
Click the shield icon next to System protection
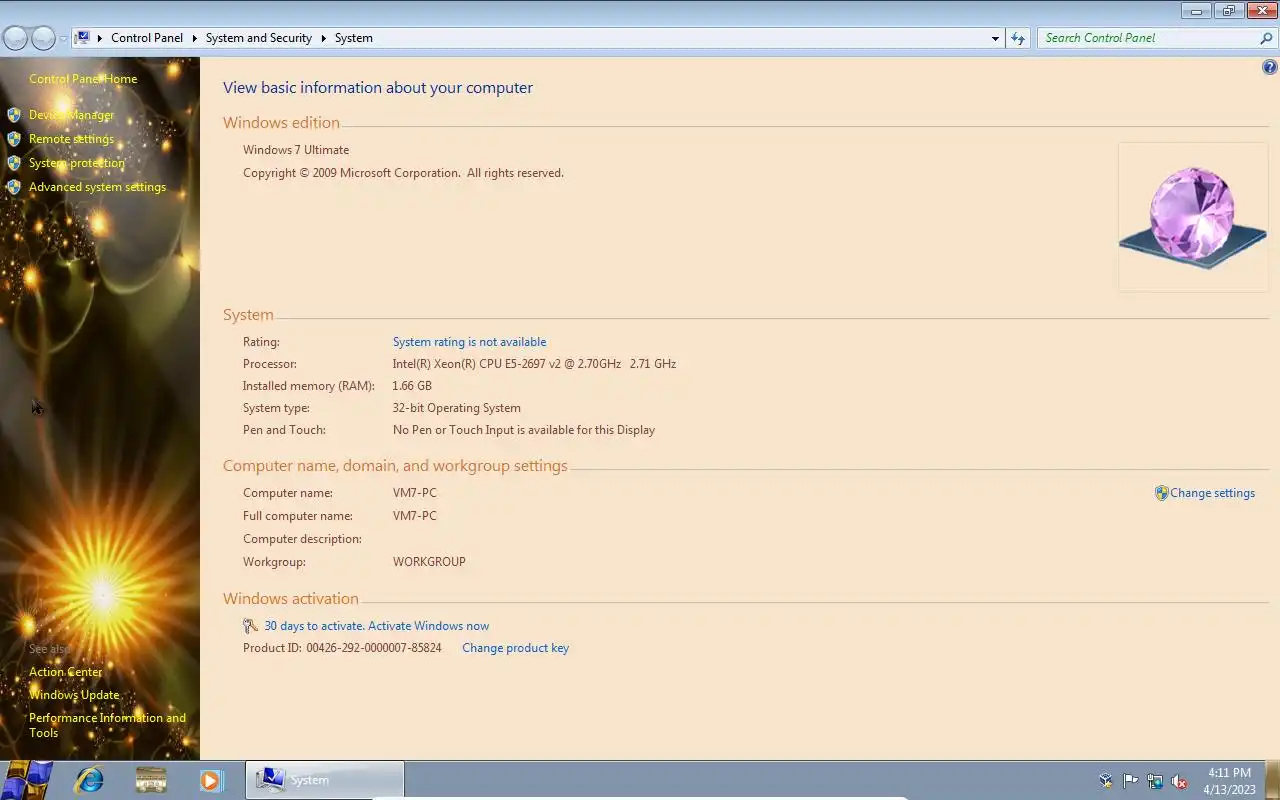tap(14, 163)
